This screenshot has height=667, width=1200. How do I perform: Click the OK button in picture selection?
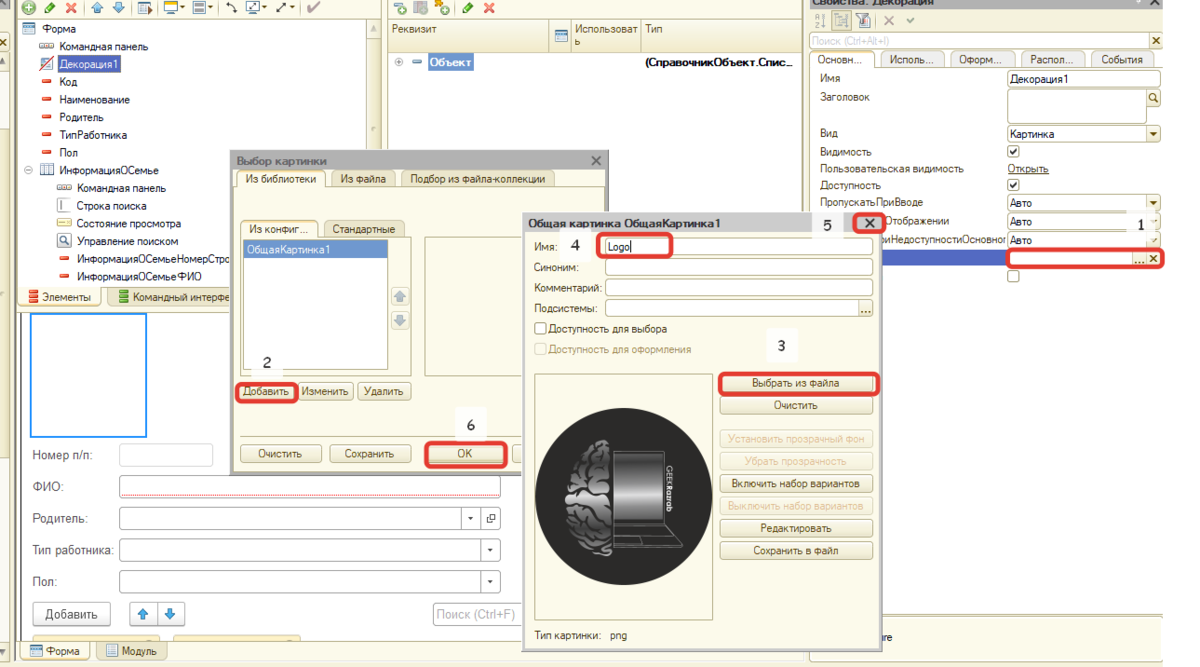(465, 454)
